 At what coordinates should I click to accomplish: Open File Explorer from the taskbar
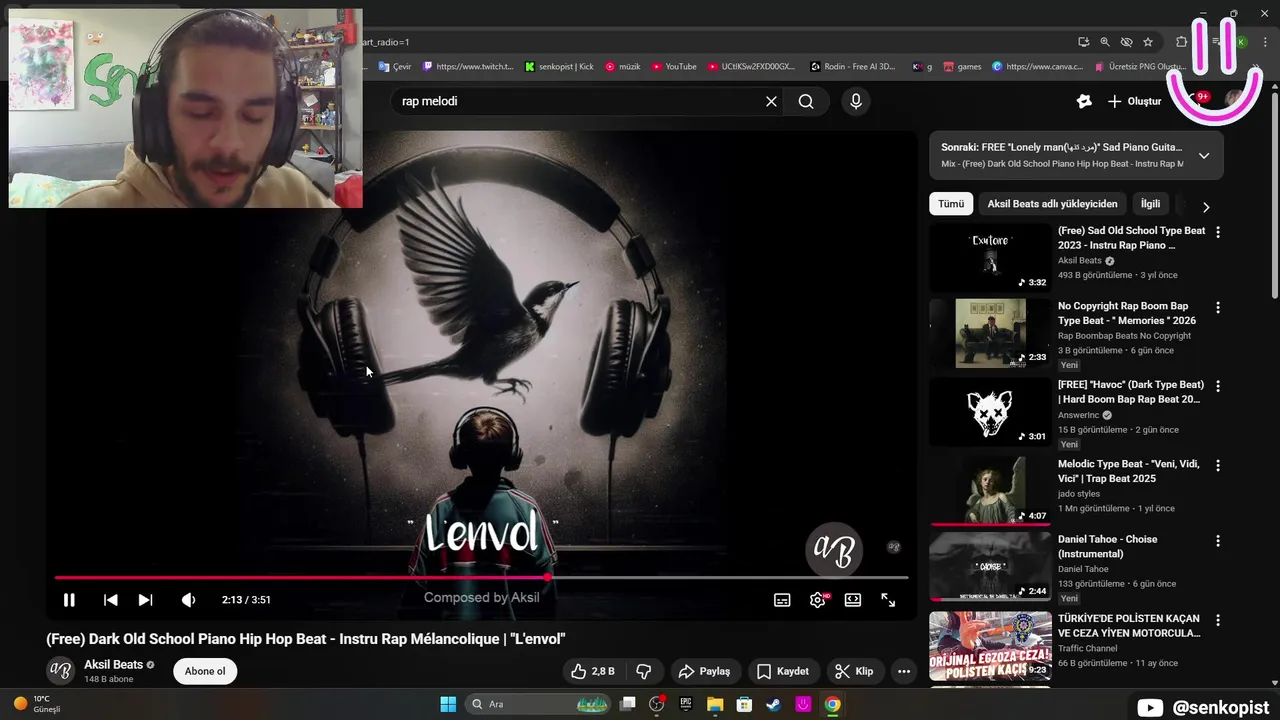coord(715,704)
